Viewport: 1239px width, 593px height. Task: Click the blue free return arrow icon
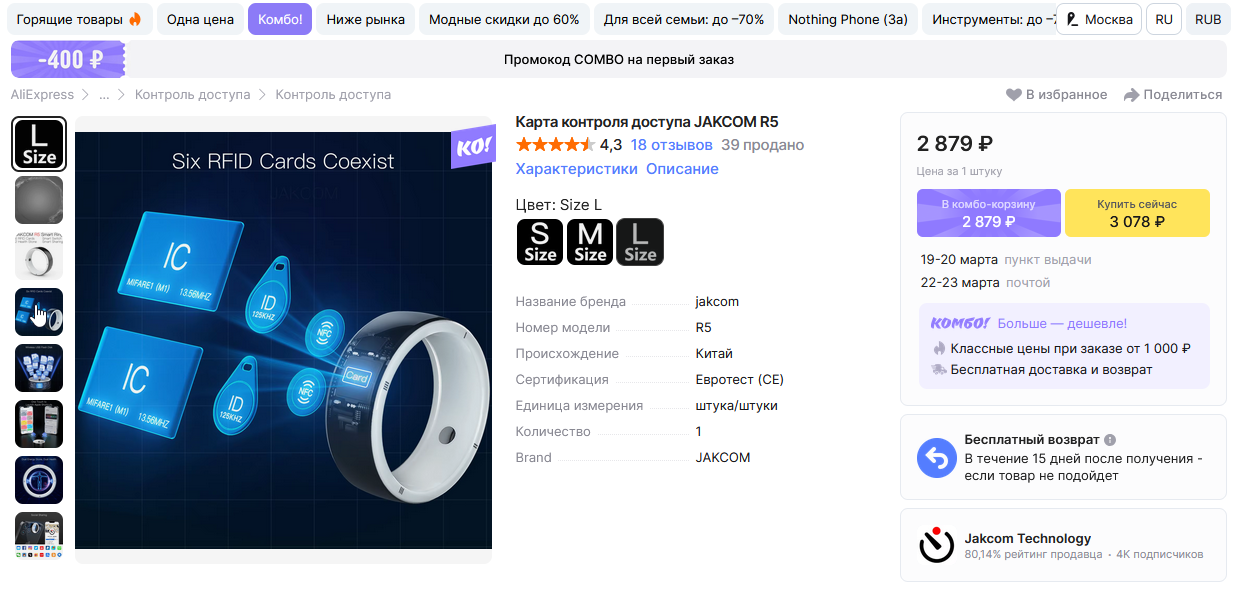[937, 458]
